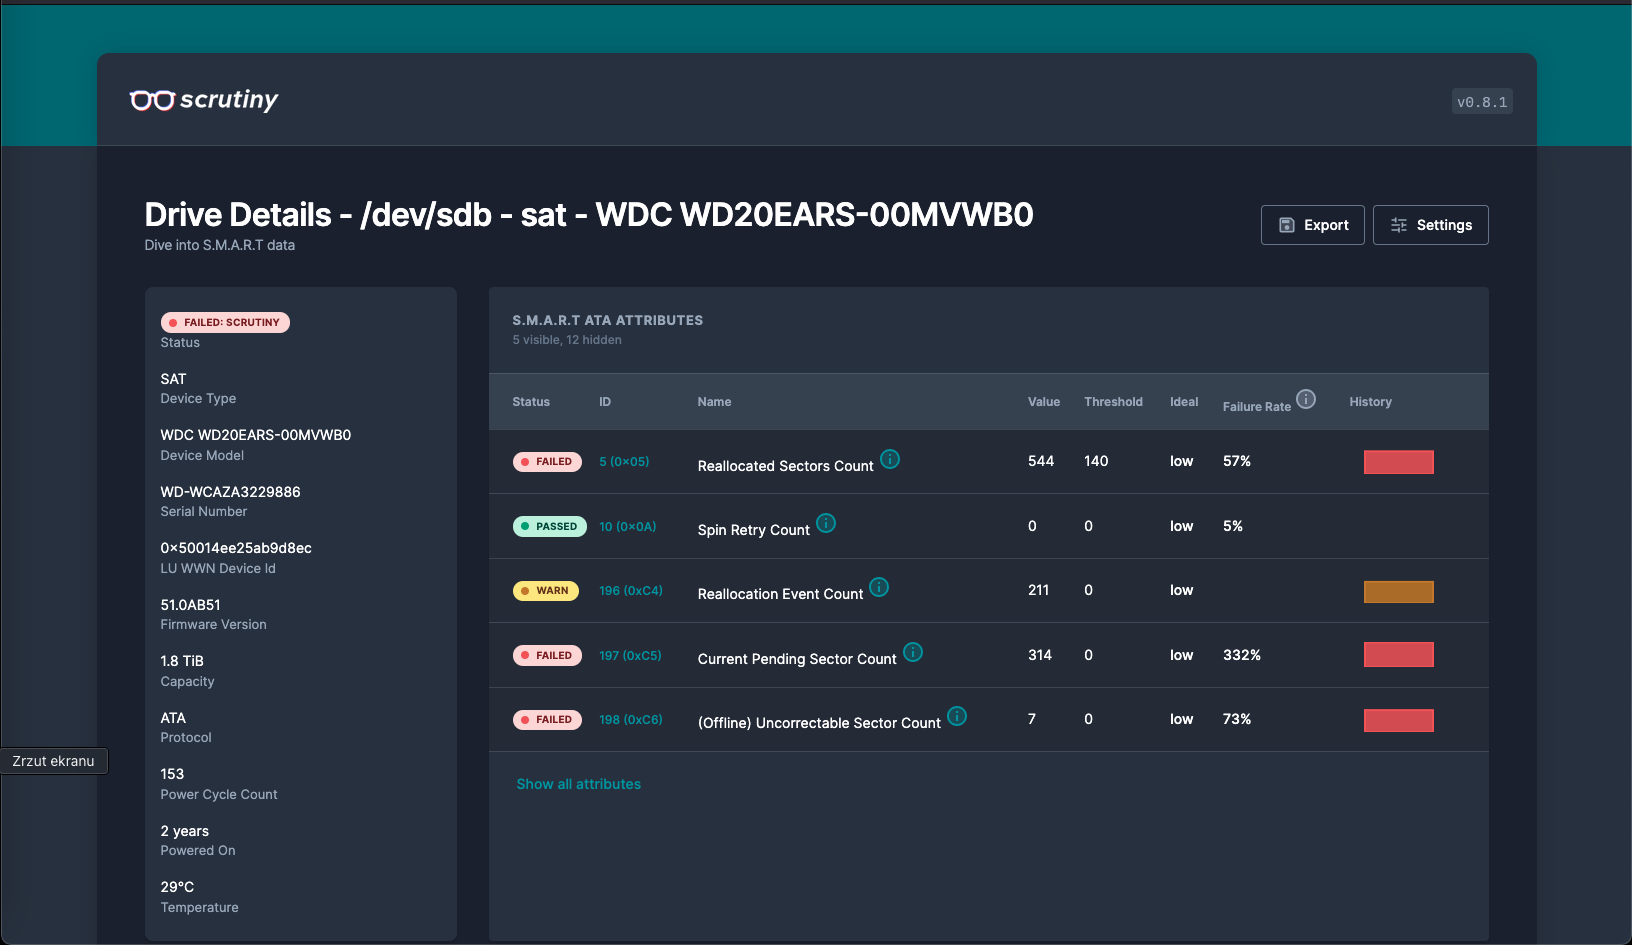Open info icon beside Reallocated Sectors Count
Image resolution: width=1632 pixels, height=945 pixels.
coord(890,459)
